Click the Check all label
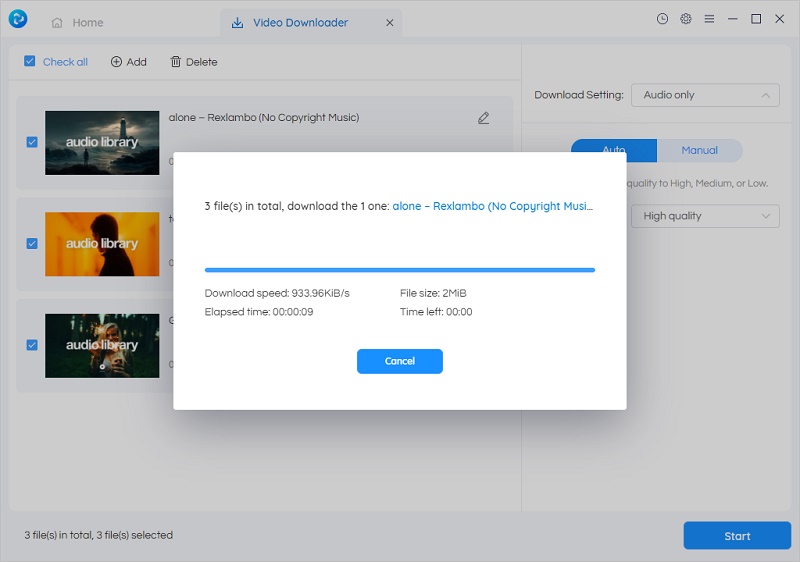The width and height of the screenshot is (800, 562). [65, 62]
